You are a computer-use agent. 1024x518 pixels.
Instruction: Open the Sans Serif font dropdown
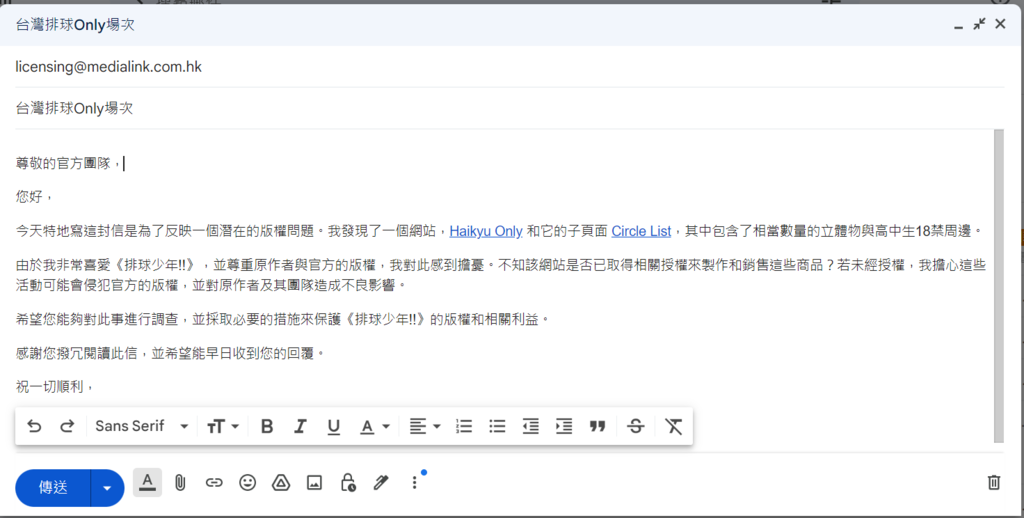(x=142, y=427)
